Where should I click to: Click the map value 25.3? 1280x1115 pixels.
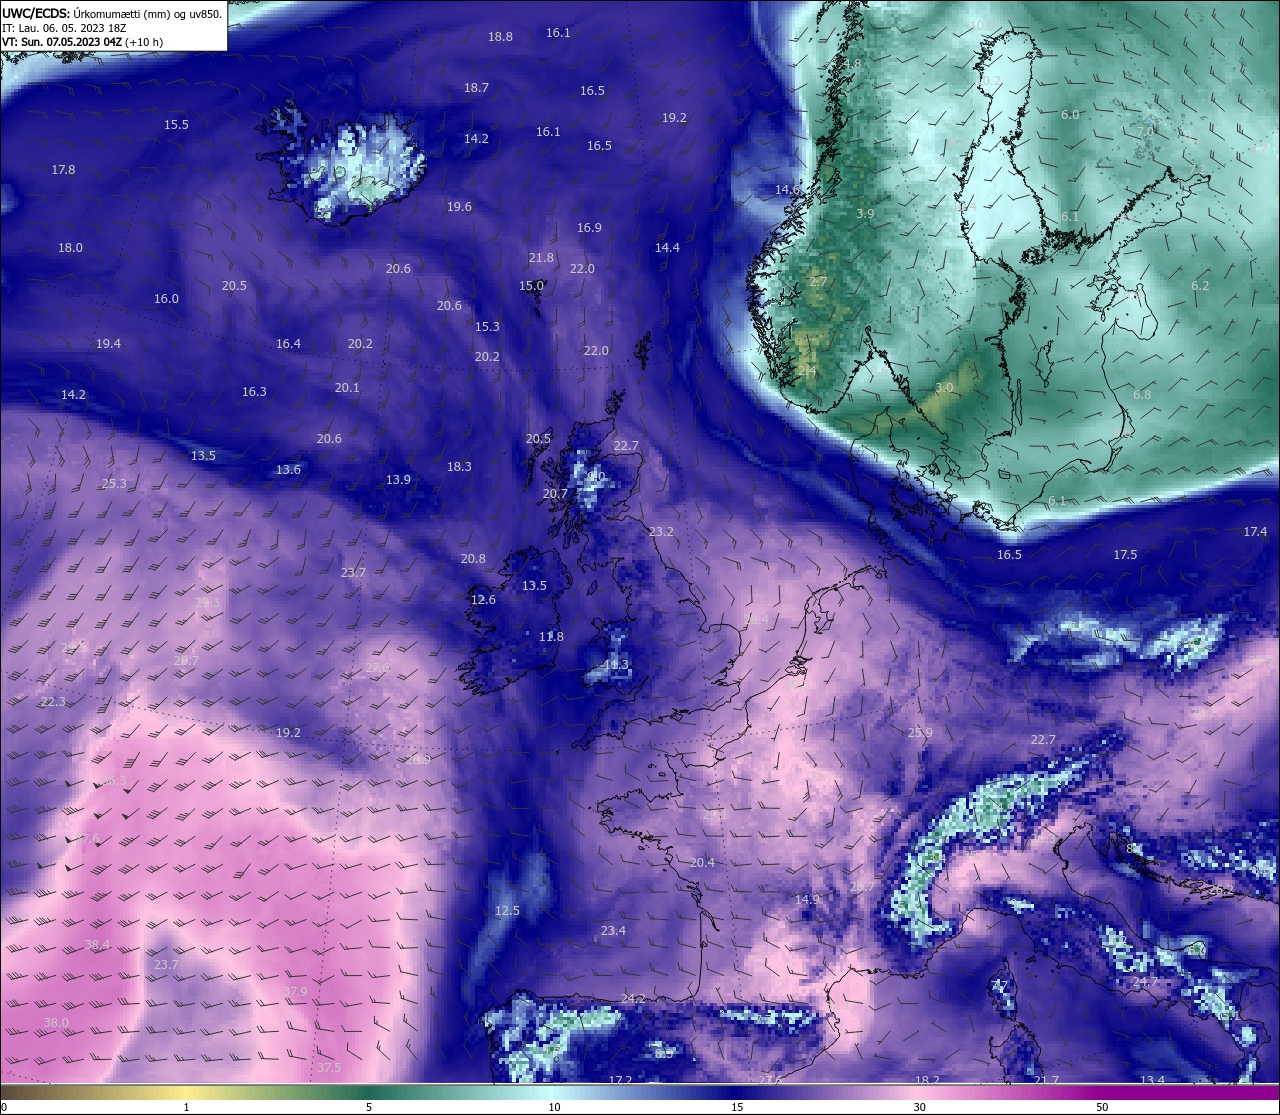pos(114,484)
